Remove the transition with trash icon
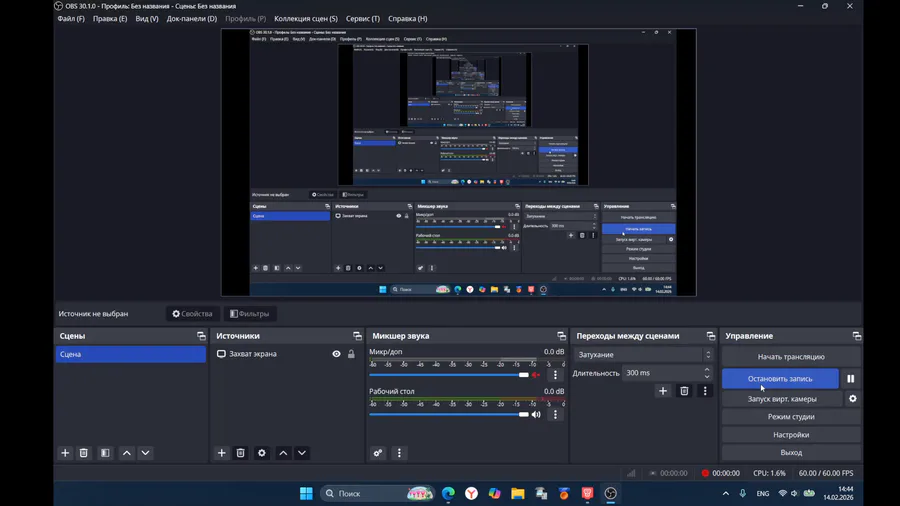This screenshot has width=900, height=506. click(x=684, y=391)
